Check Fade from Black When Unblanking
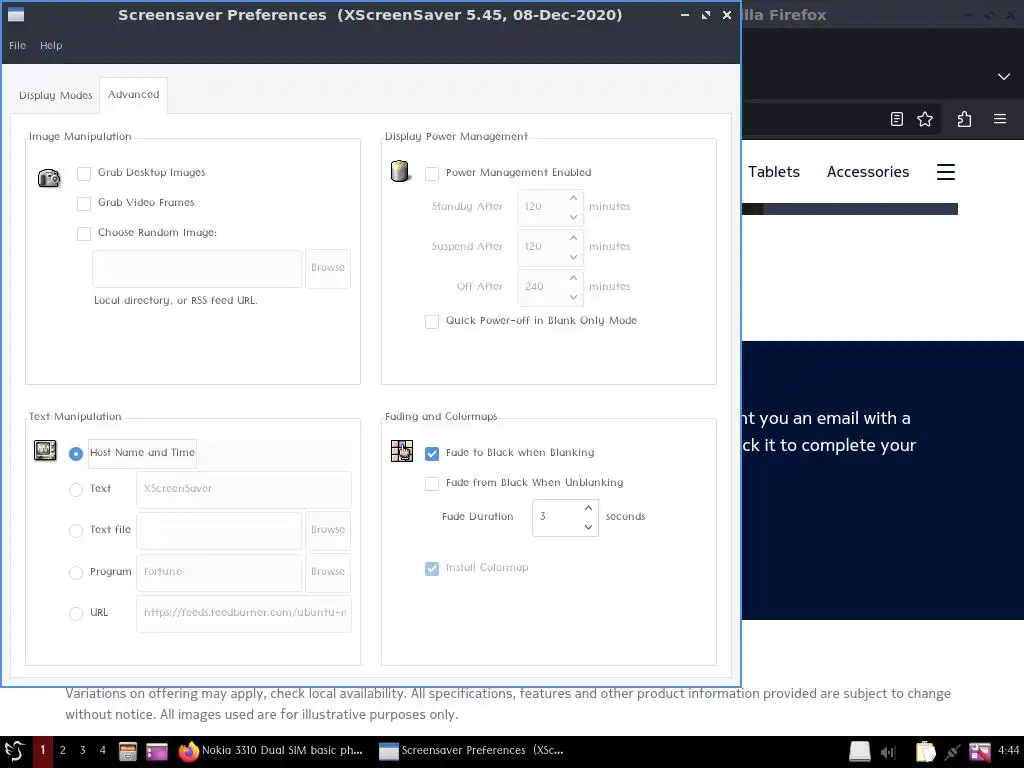Viewport: 1024px width, 768px height. [x=432, y=483]
